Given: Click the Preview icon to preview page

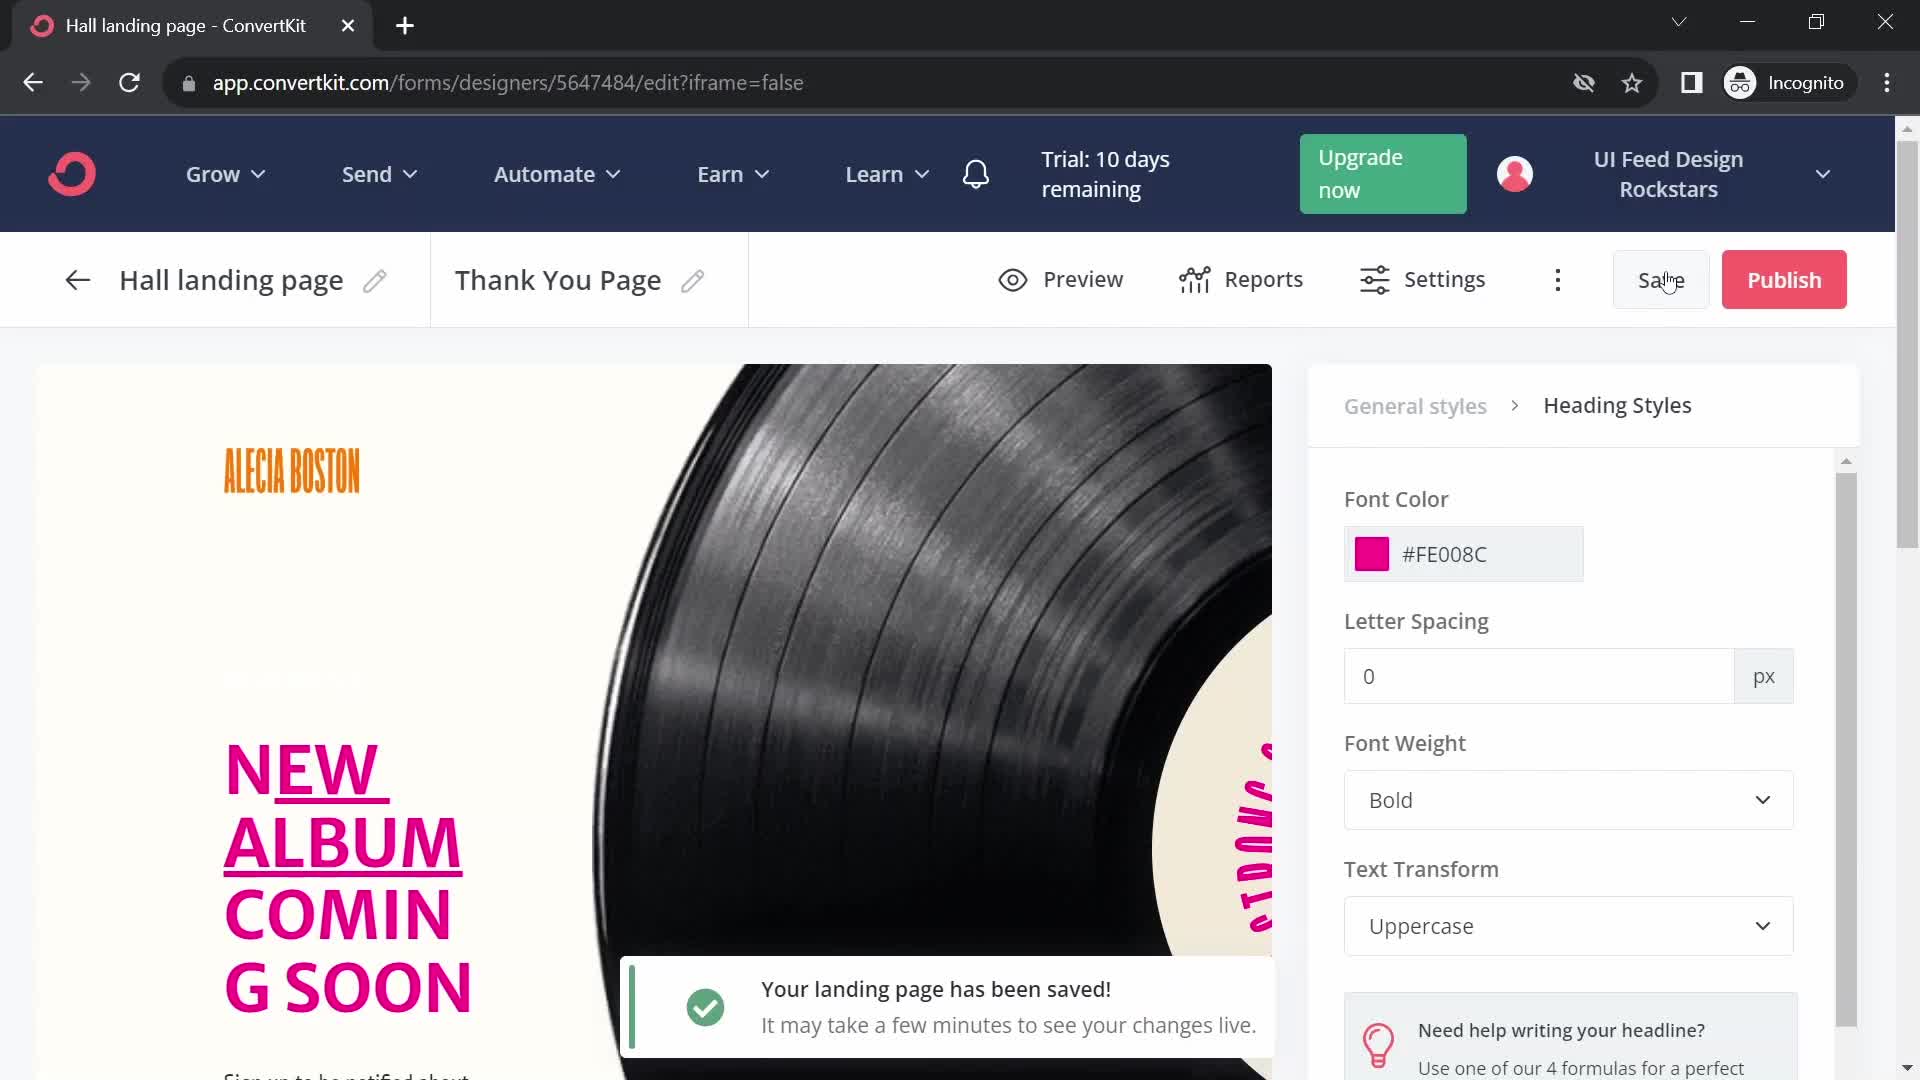Looking at the screenshot, I should (x=1013, y=280).
